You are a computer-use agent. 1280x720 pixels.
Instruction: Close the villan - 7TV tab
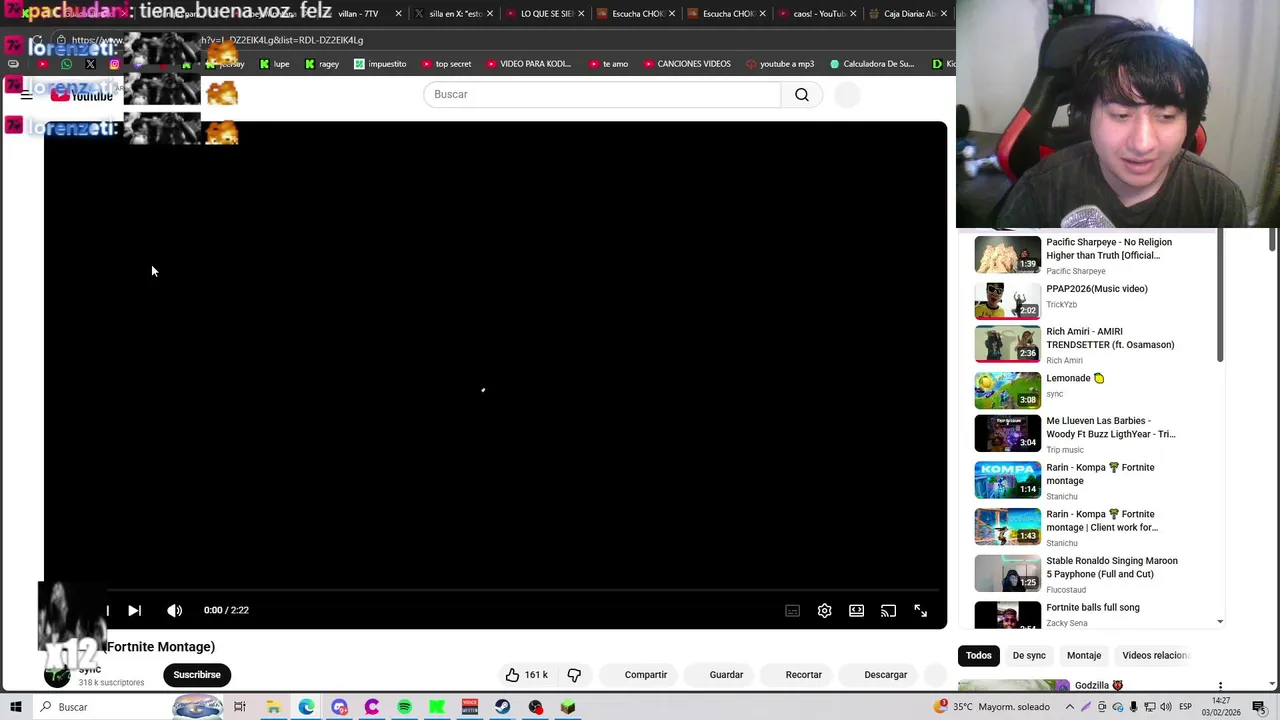(x=399, y=14)
